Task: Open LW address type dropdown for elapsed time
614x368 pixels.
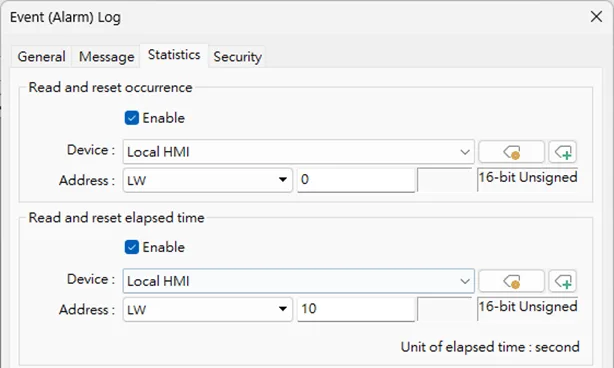Action: pos(208,309)
